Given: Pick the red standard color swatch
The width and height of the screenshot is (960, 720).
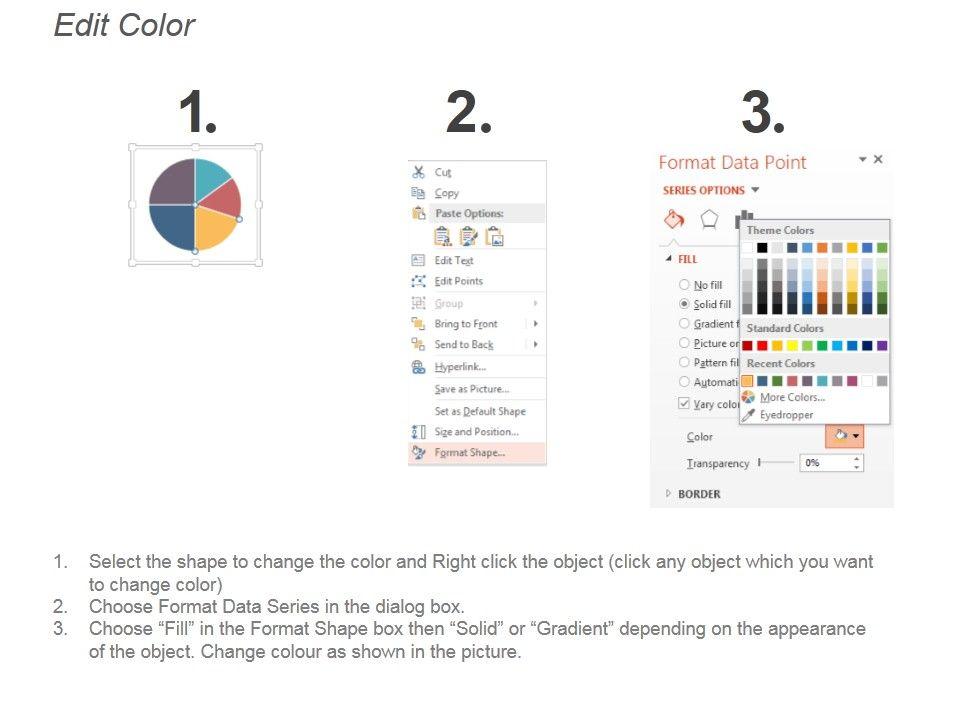Looking at the screenshot, I should coord(762,346).
